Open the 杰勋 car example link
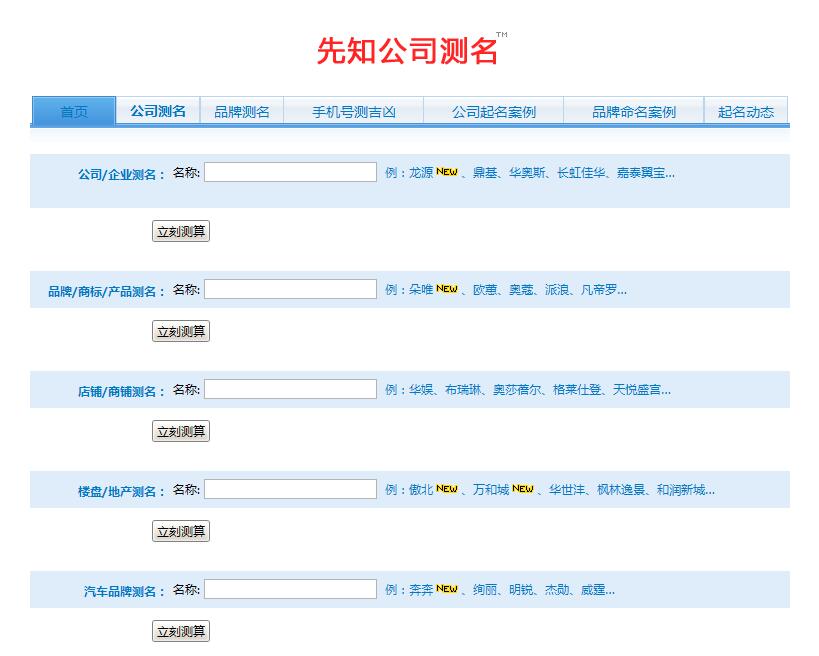Image resolution: width=819 pixels, height=656 pixels. point(557,590)
